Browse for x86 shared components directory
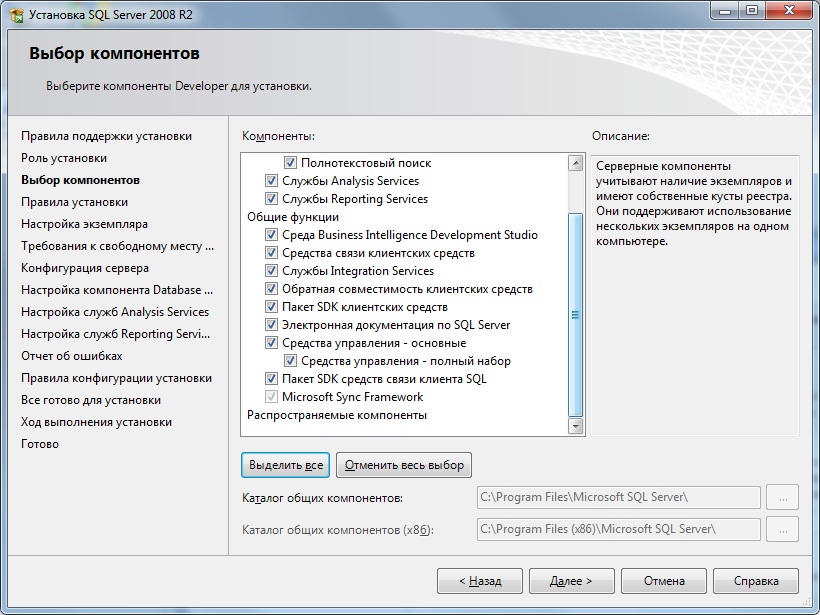The image size is (820, 615). coord(782,529)
